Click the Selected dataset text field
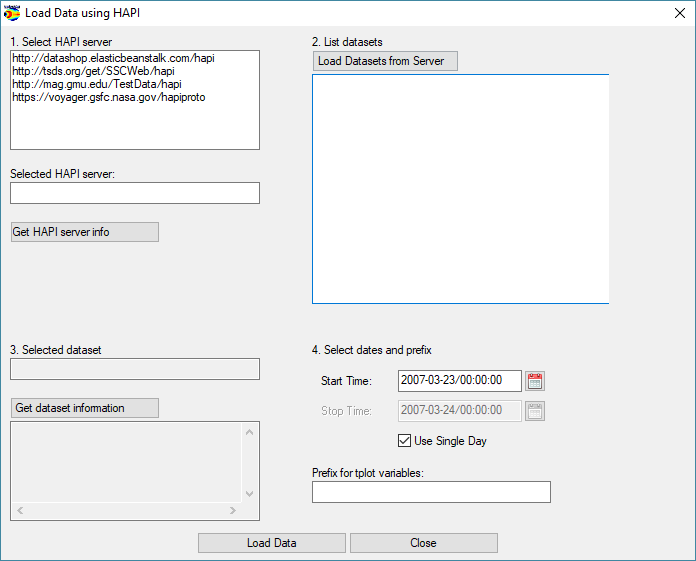Image resolution: width=696 pixels, height=561 pixels. 134,369
